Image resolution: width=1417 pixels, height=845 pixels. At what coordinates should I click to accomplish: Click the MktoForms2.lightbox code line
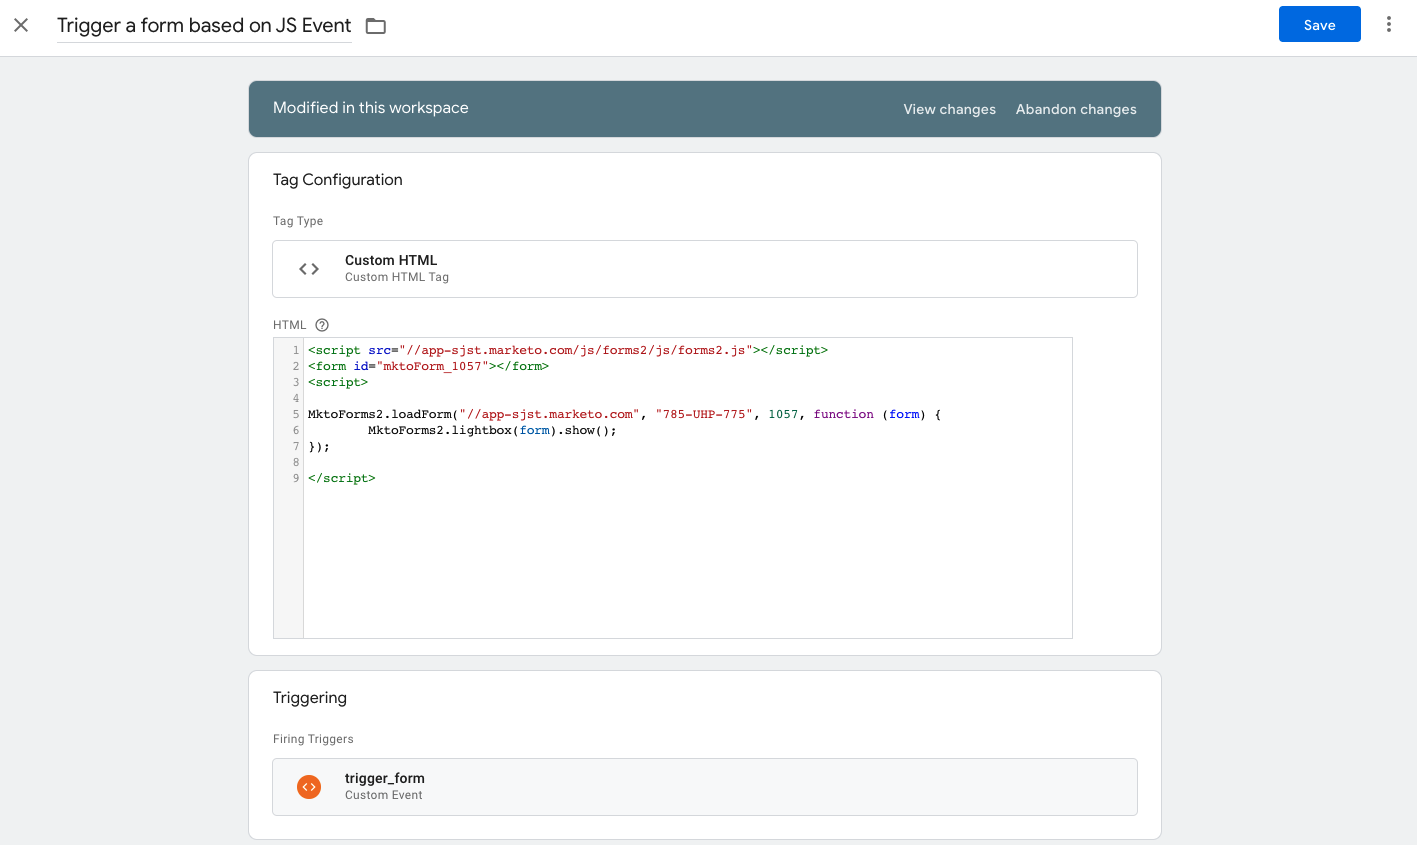492,430
